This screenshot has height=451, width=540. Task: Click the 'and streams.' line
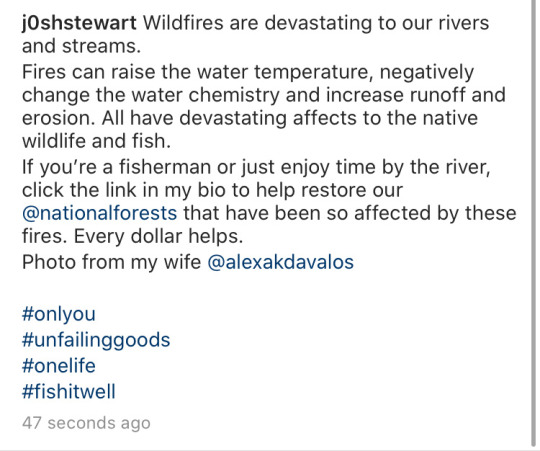point(82,46)
